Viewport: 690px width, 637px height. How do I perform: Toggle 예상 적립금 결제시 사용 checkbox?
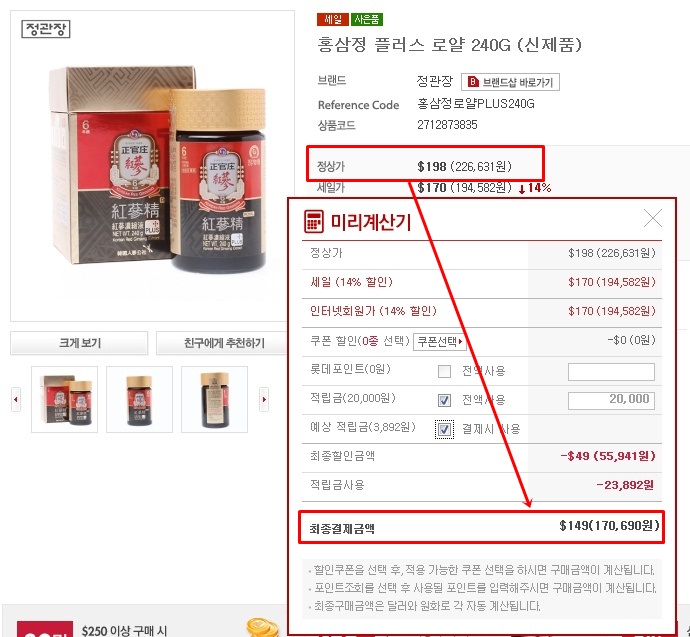tap(444, 429)
